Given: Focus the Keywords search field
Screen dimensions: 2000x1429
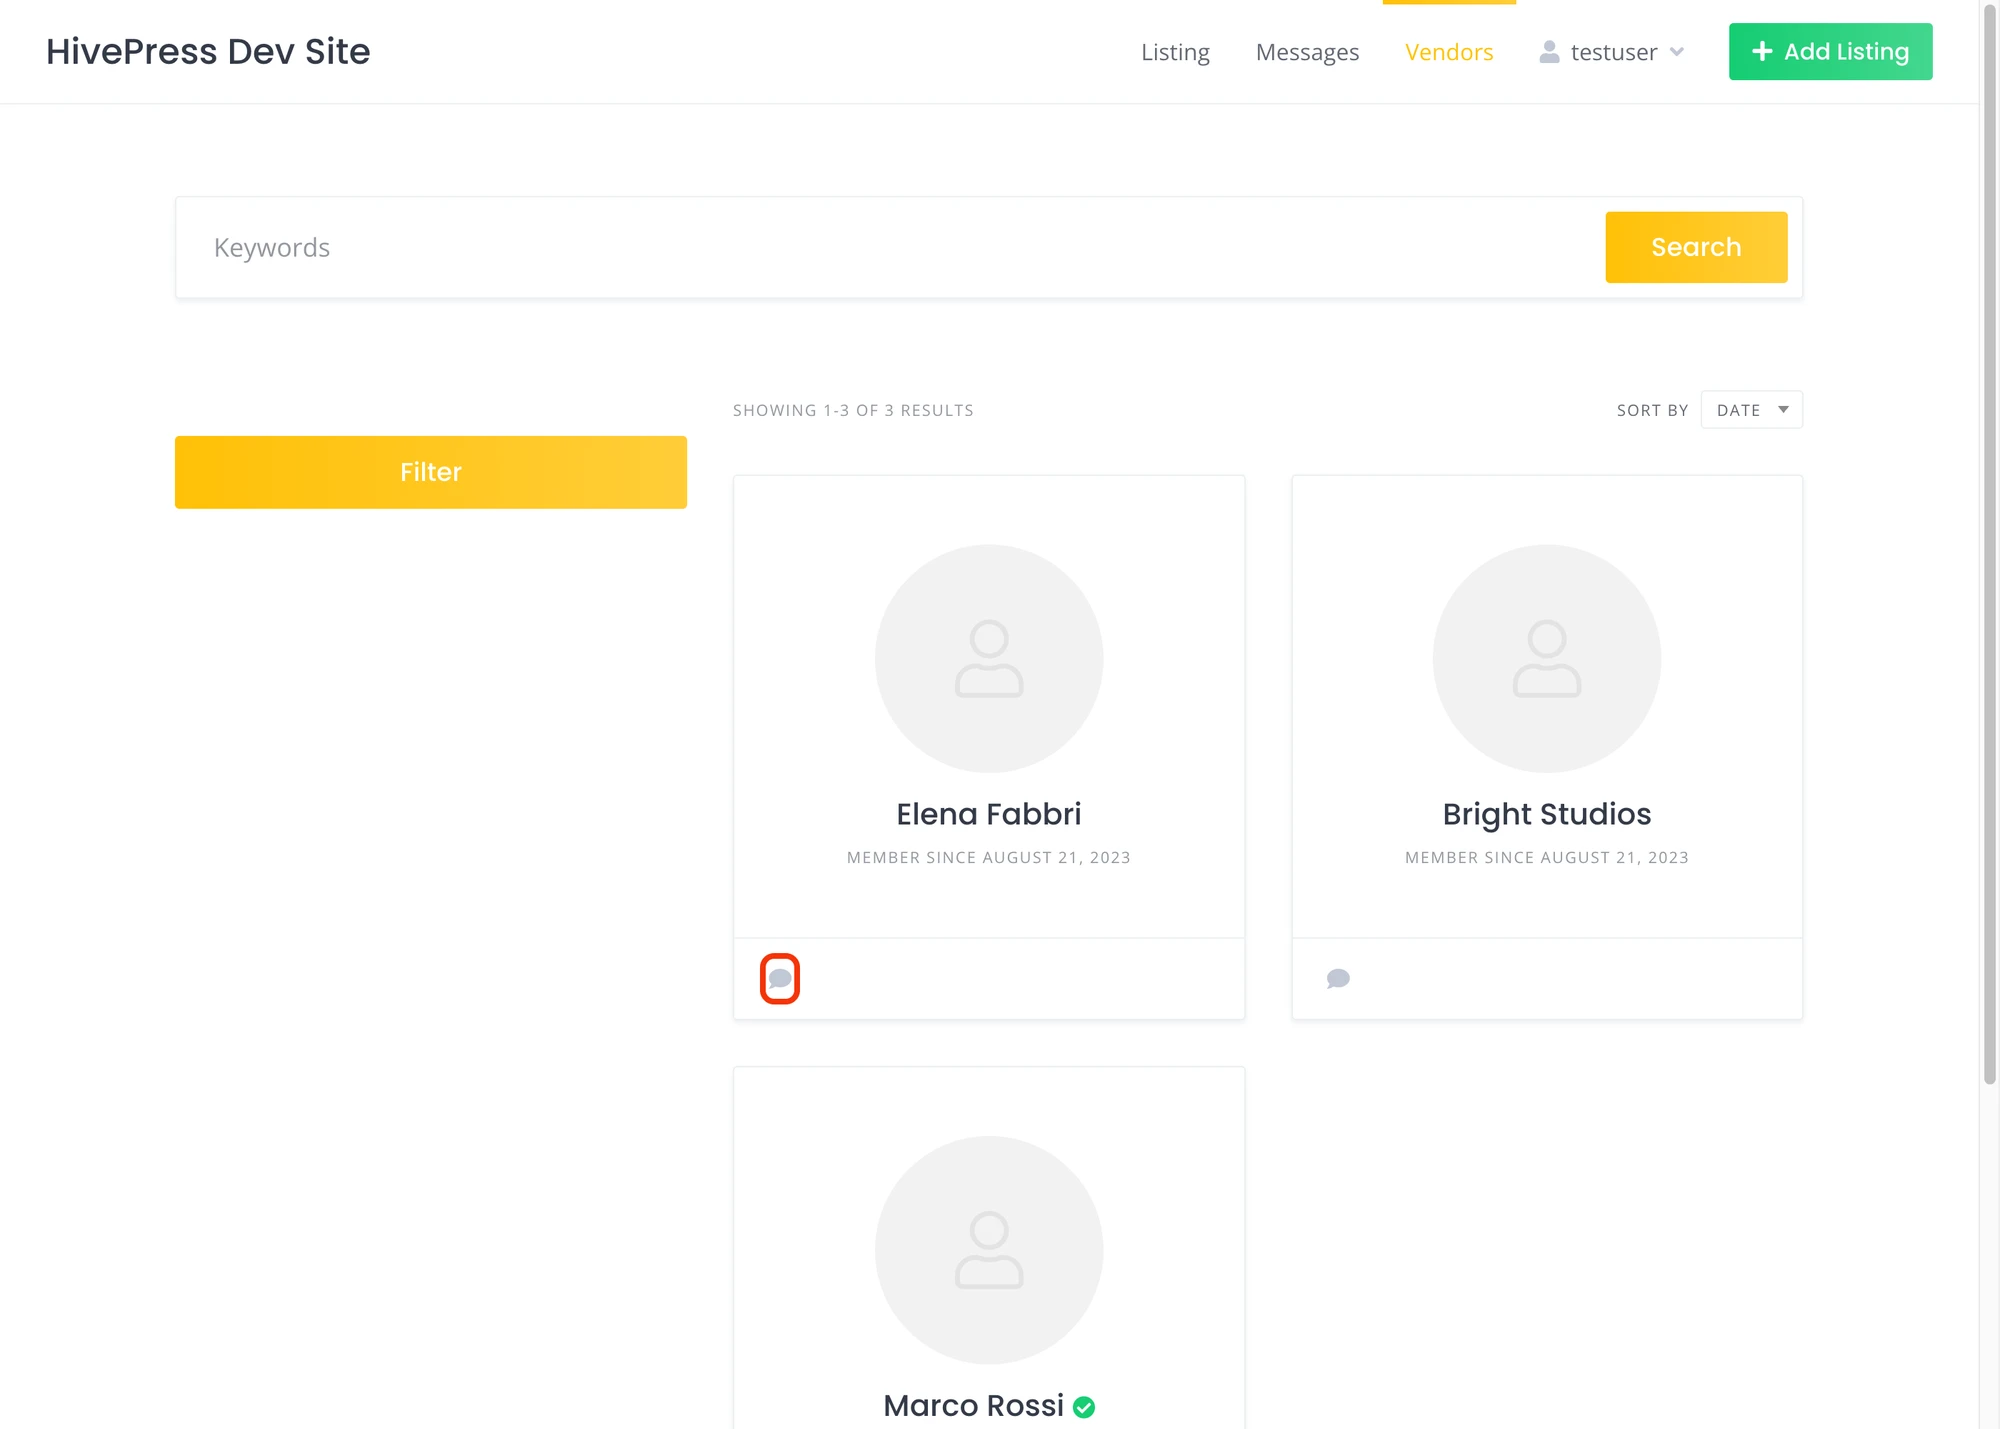Looking at the screenshot, I should [890, 247].
